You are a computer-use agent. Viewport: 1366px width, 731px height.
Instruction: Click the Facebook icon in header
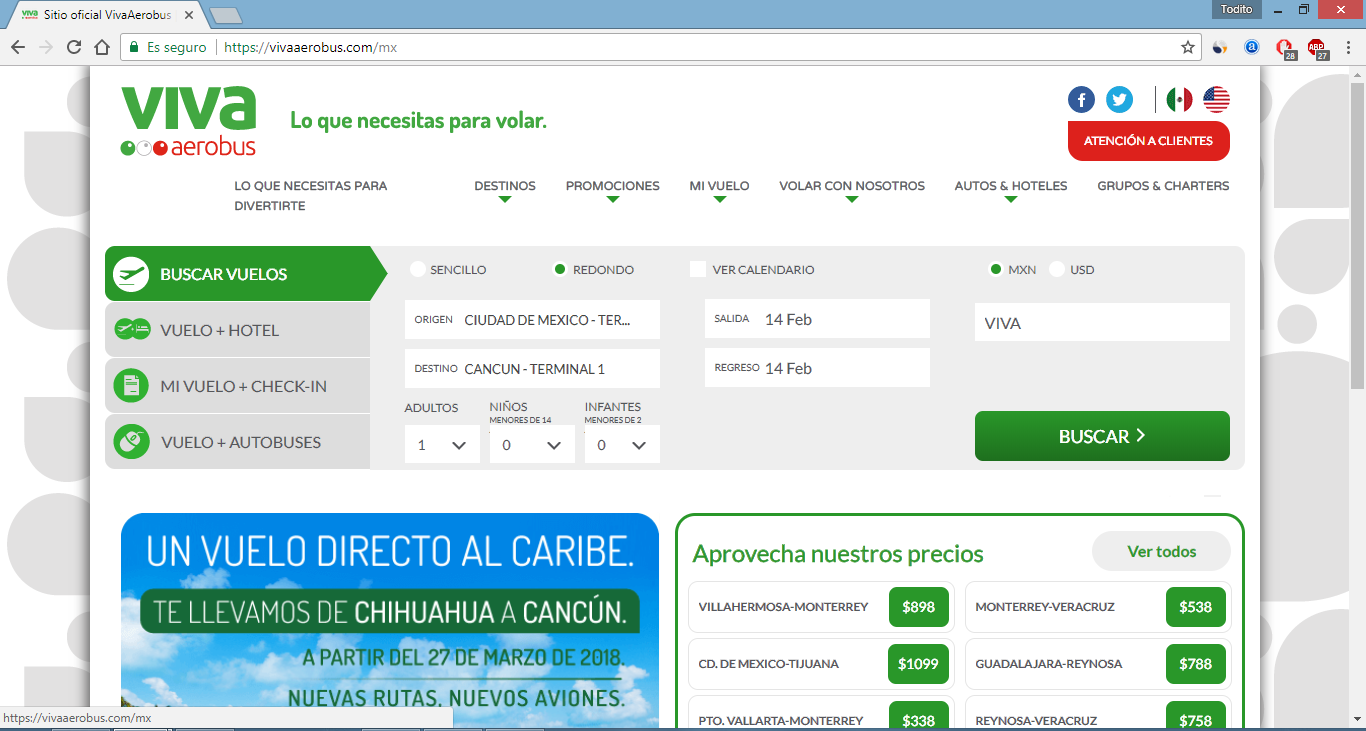1081,100
